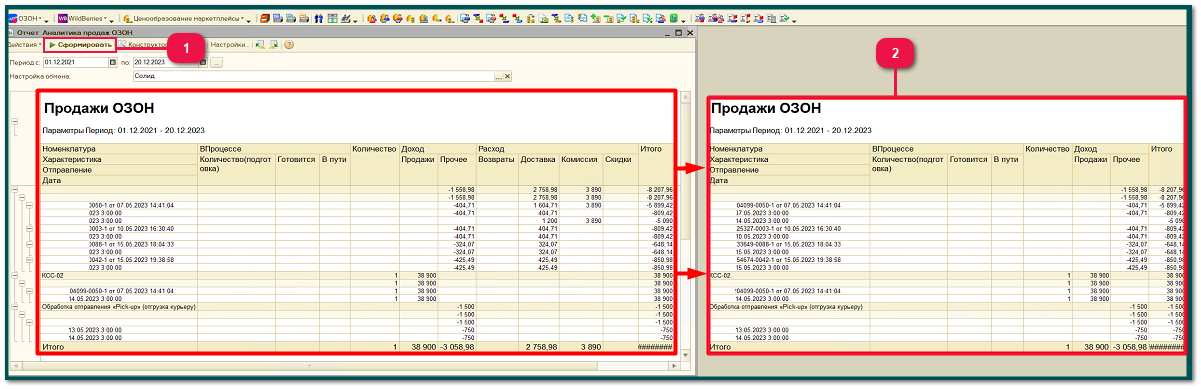Open calendar picker for the по date
The width and height of the screenshot is (1201, 389).
pos(203,62)
